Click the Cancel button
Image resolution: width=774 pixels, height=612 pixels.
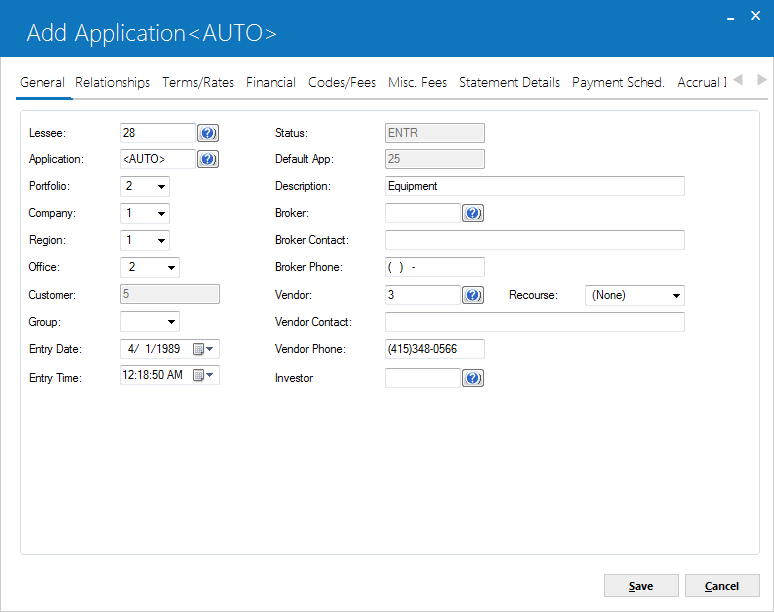click(722, 586)
